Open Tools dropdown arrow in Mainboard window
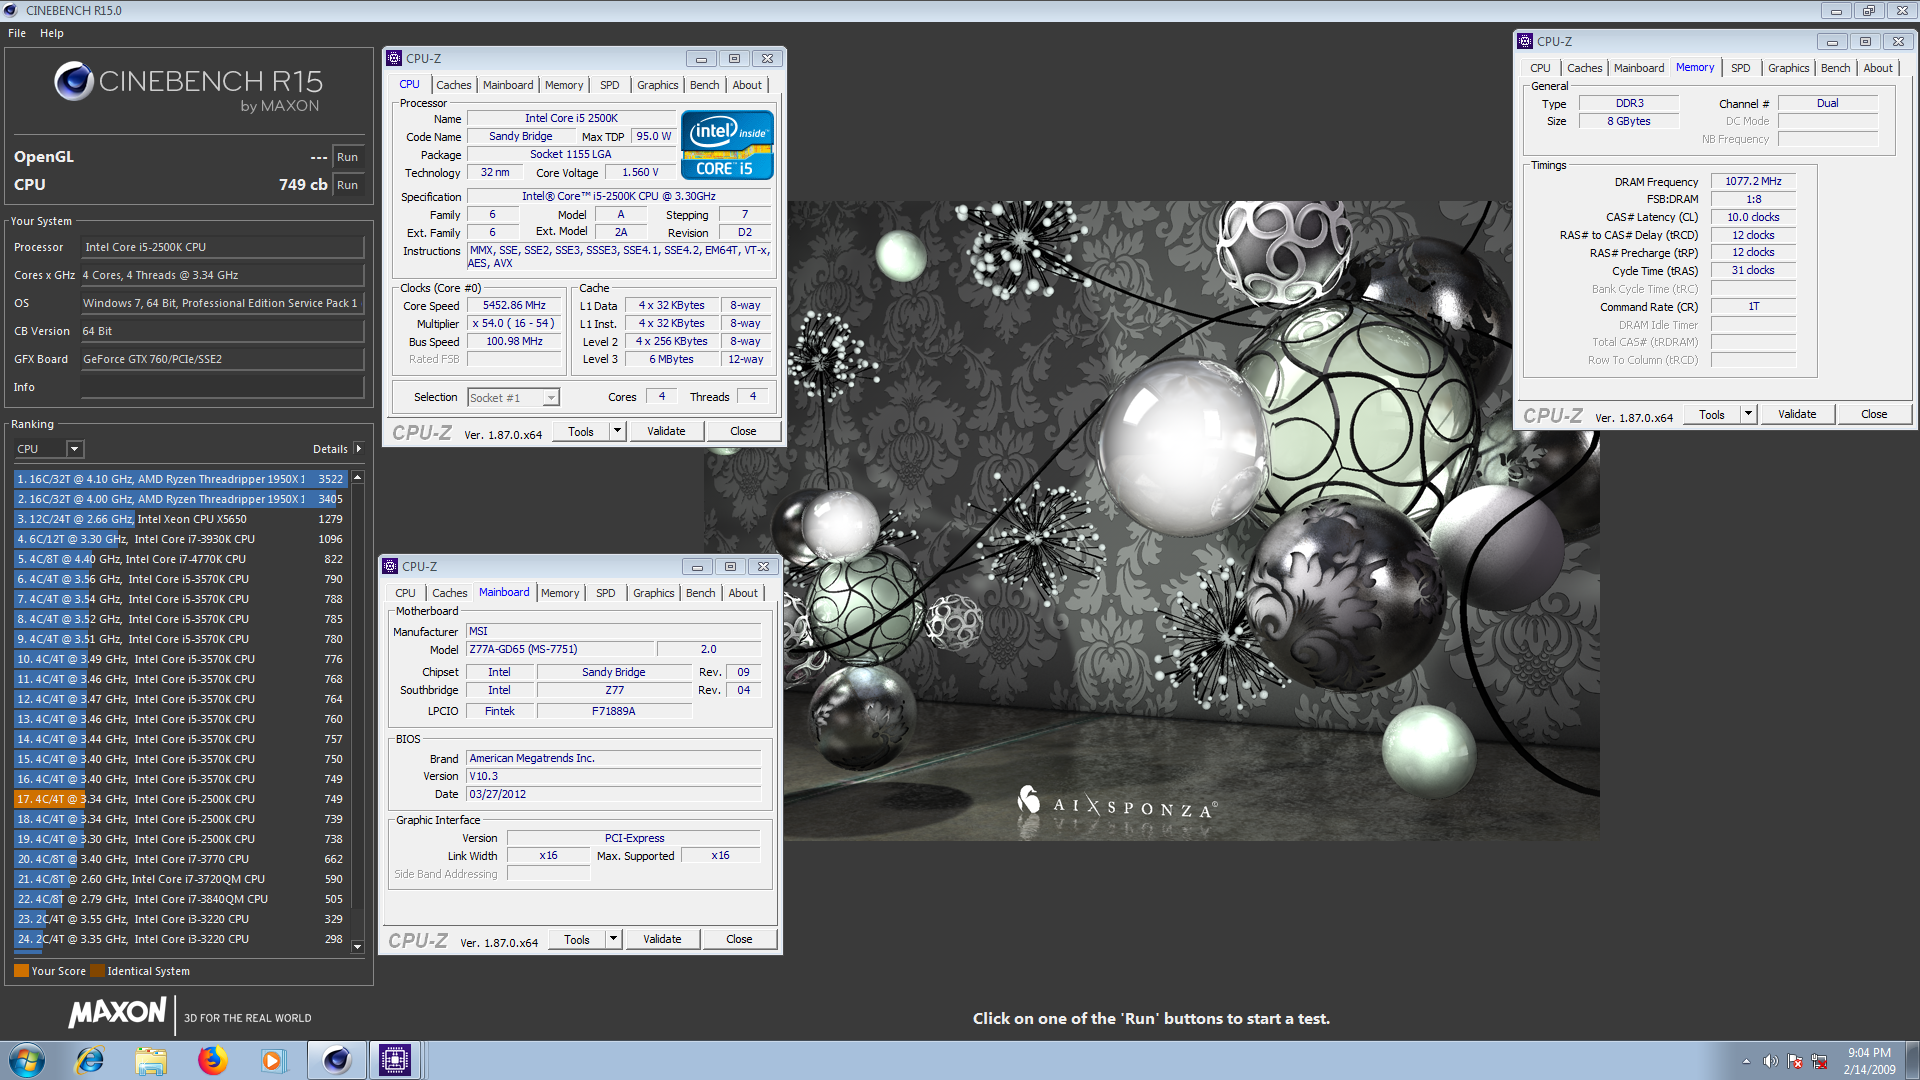This screenshot has height=1080, width=1920. tap(613, 939)
